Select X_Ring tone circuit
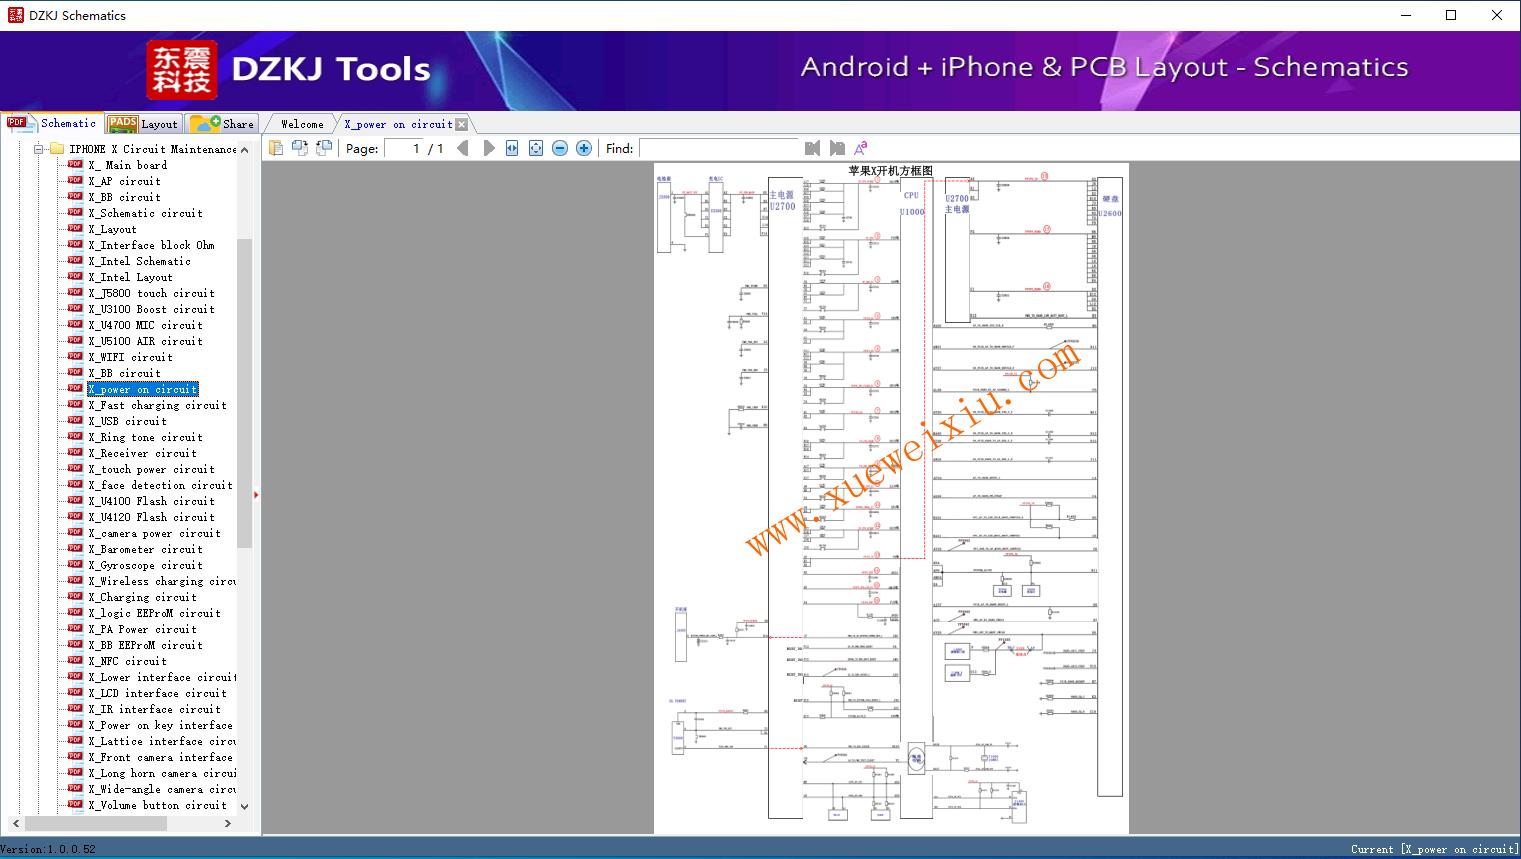 [x=145, y=437]
